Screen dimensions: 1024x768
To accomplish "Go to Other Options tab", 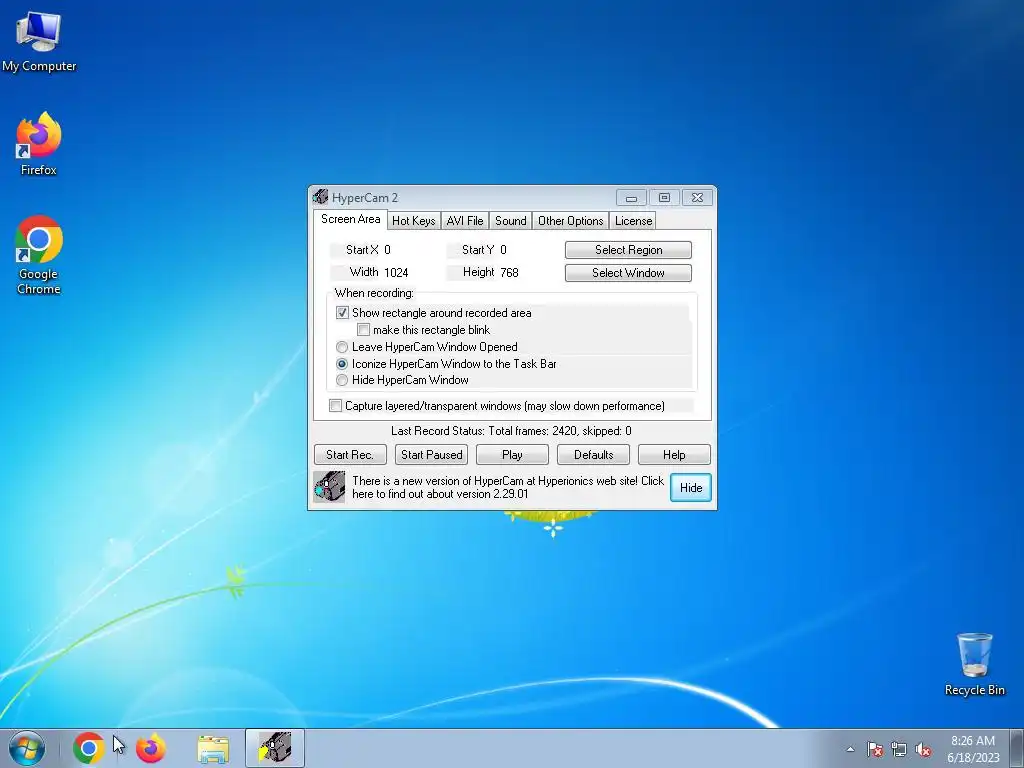I will 570,221.
